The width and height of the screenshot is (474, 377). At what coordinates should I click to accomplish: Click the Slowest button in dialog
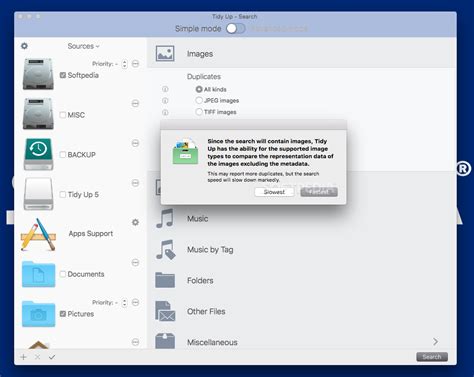(x=274, y=192)
